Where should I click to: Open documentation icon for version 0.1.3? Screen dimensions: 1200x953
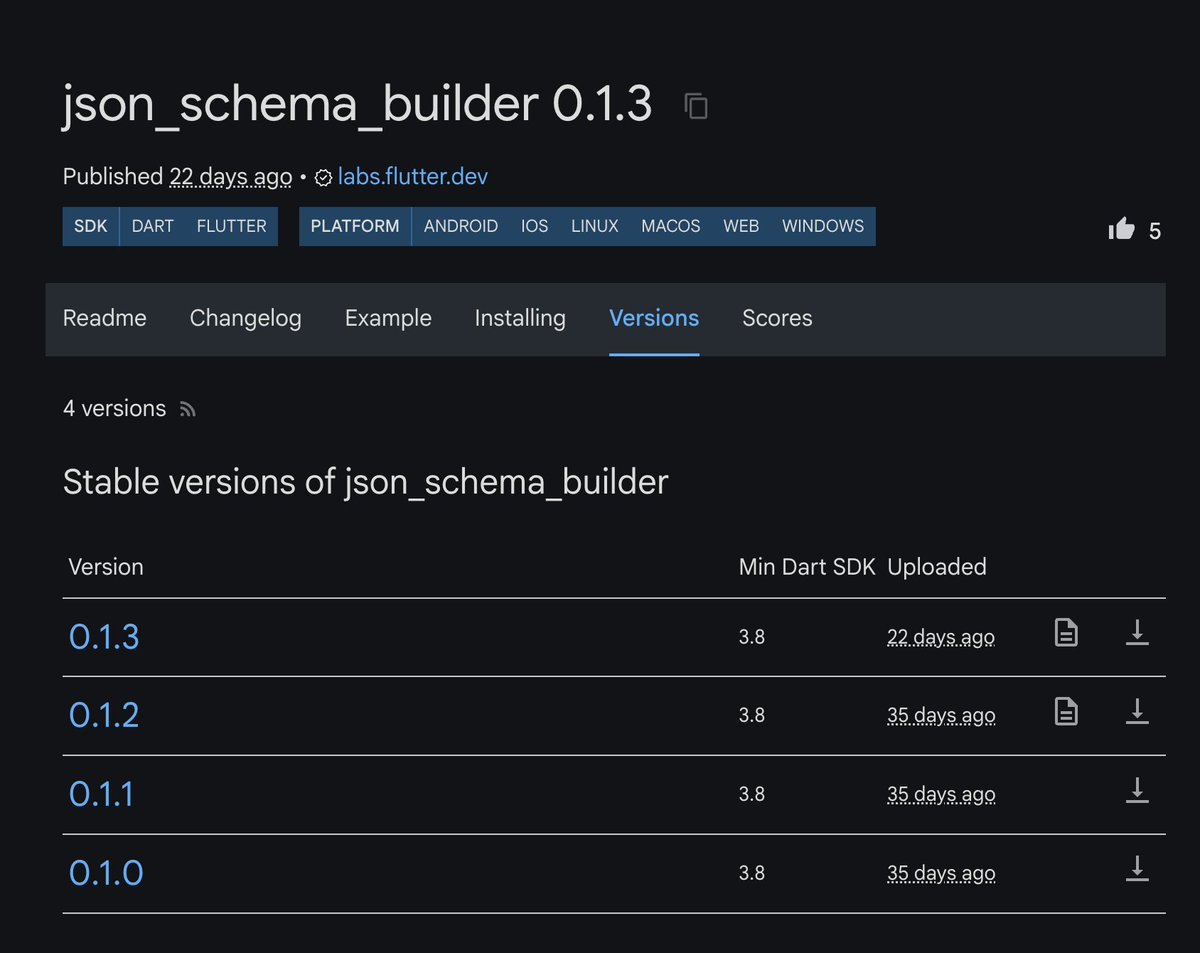(1067, 633)
